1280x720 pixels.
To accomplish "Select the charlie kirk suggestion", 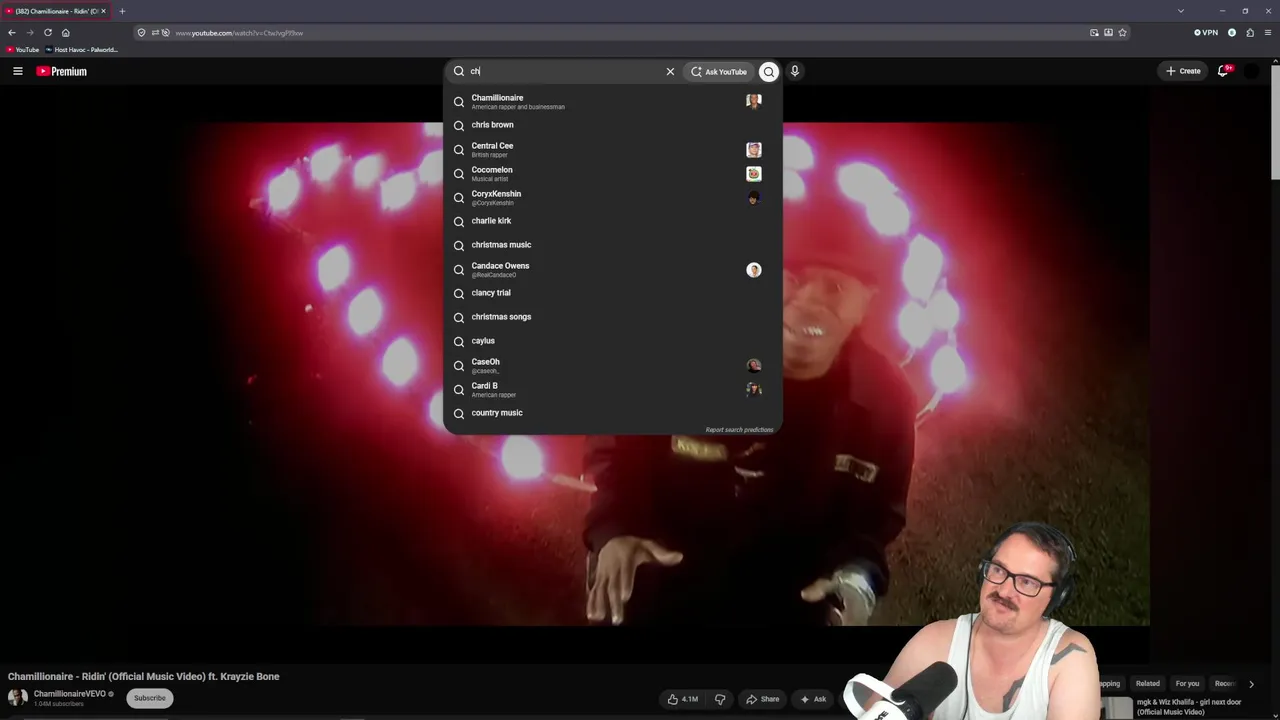I will 612,221.
